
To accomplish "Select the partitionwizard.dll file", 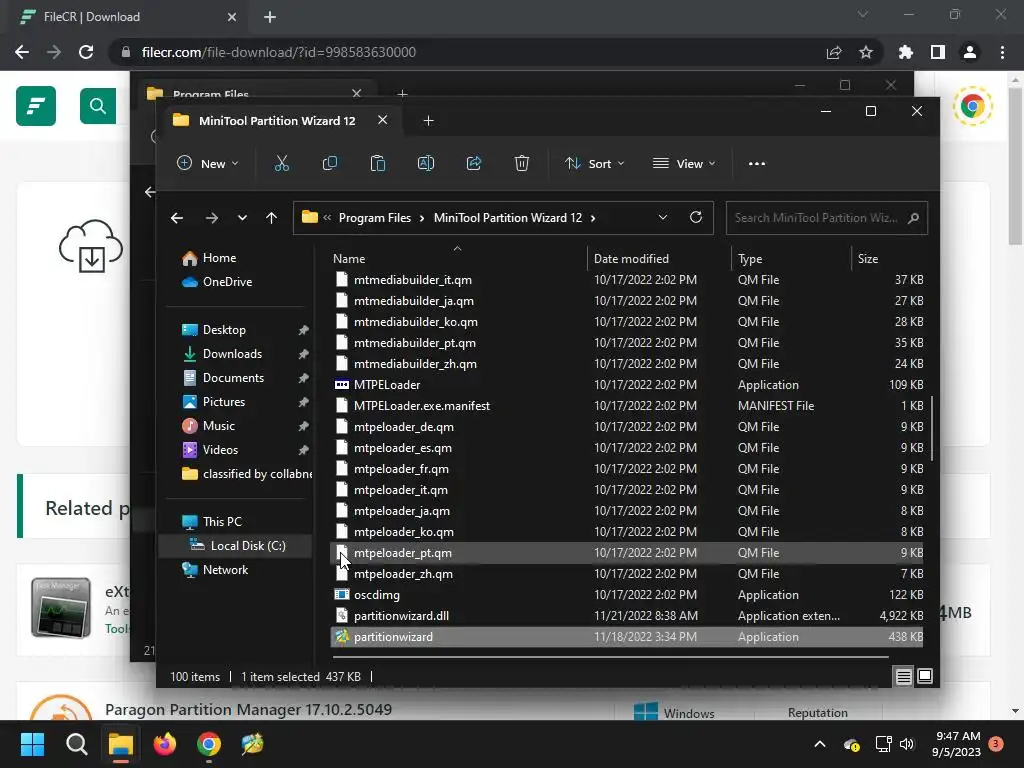I will [626, 616].
